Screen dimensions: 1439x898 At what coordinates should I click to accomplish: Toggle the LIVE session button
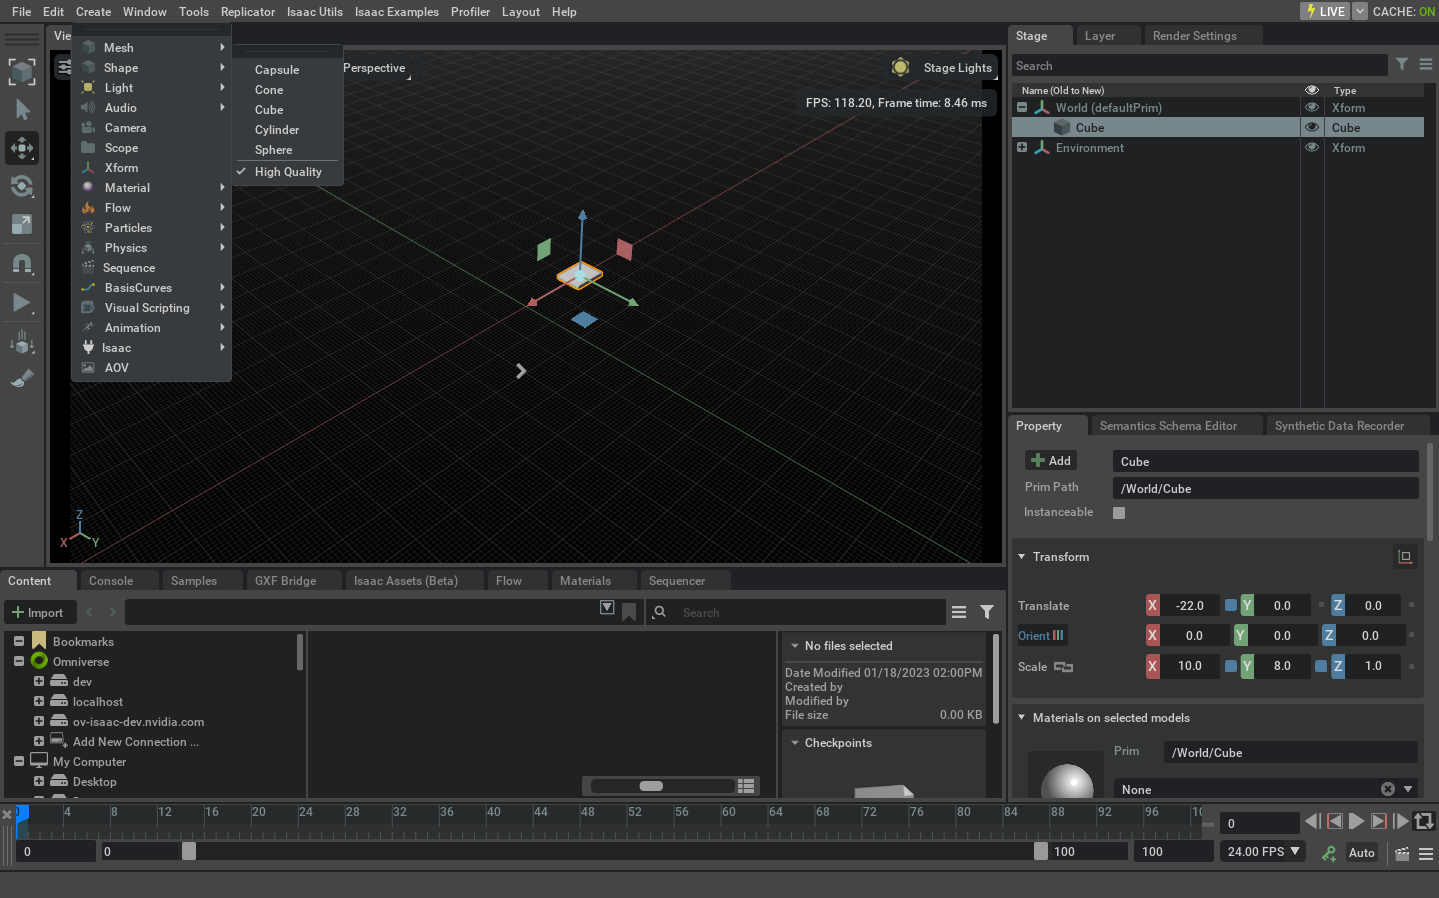click(1326, 11)
